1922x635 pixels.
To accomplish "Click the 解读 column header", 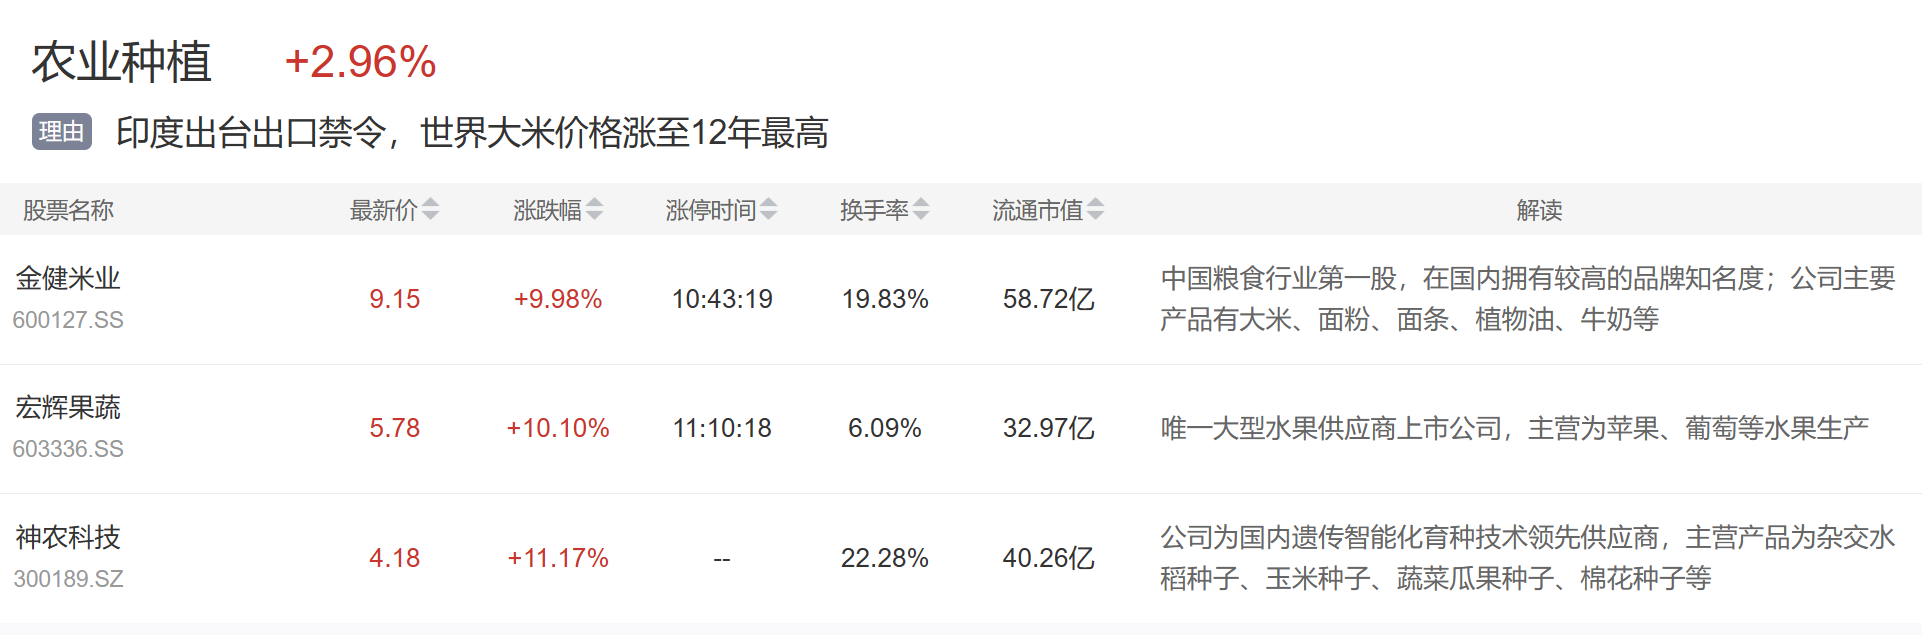I will (1539, 210).
